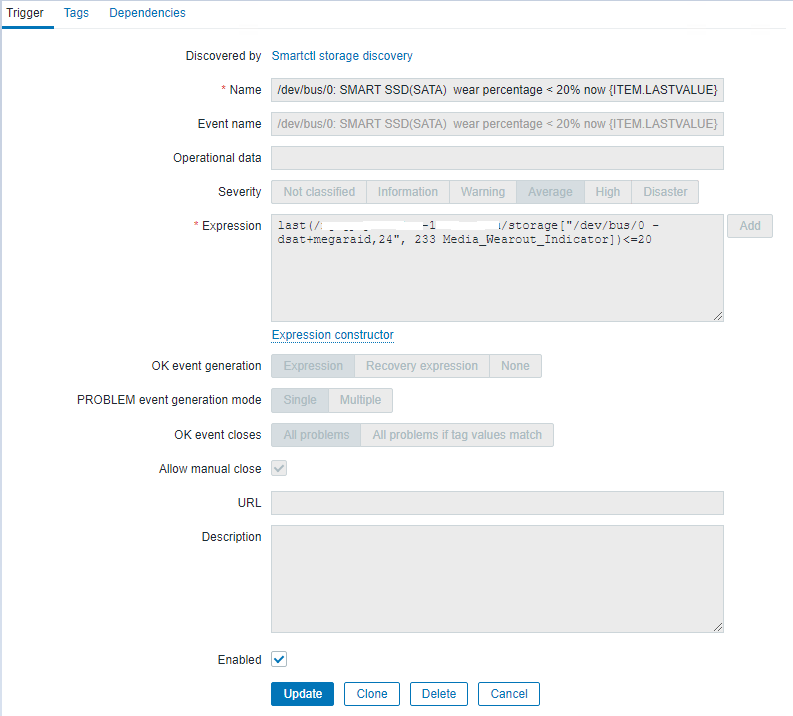Select Warning severity

(x=482, y=192)
